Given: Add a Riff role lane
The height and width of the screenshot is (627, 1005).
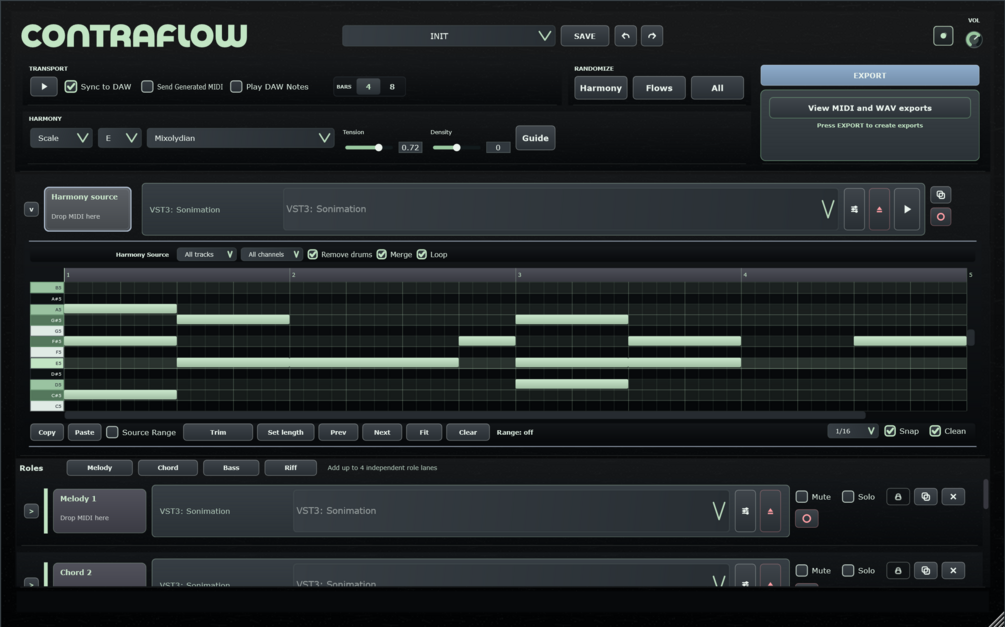Looking at the screenshot, I should tap(291, 468).
